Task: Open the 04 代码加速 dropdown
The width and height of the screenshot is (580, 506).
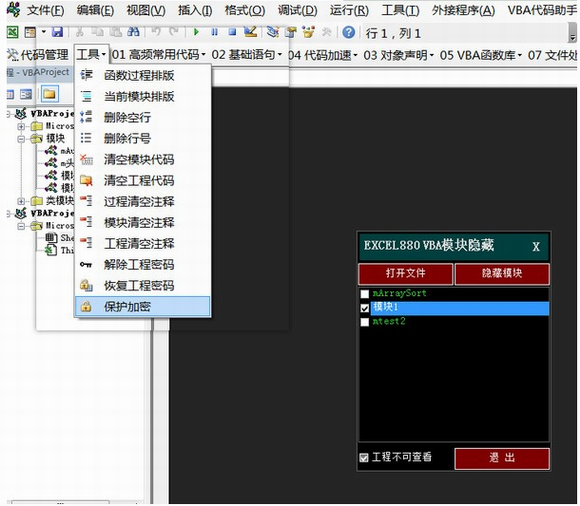Action: 323,55
